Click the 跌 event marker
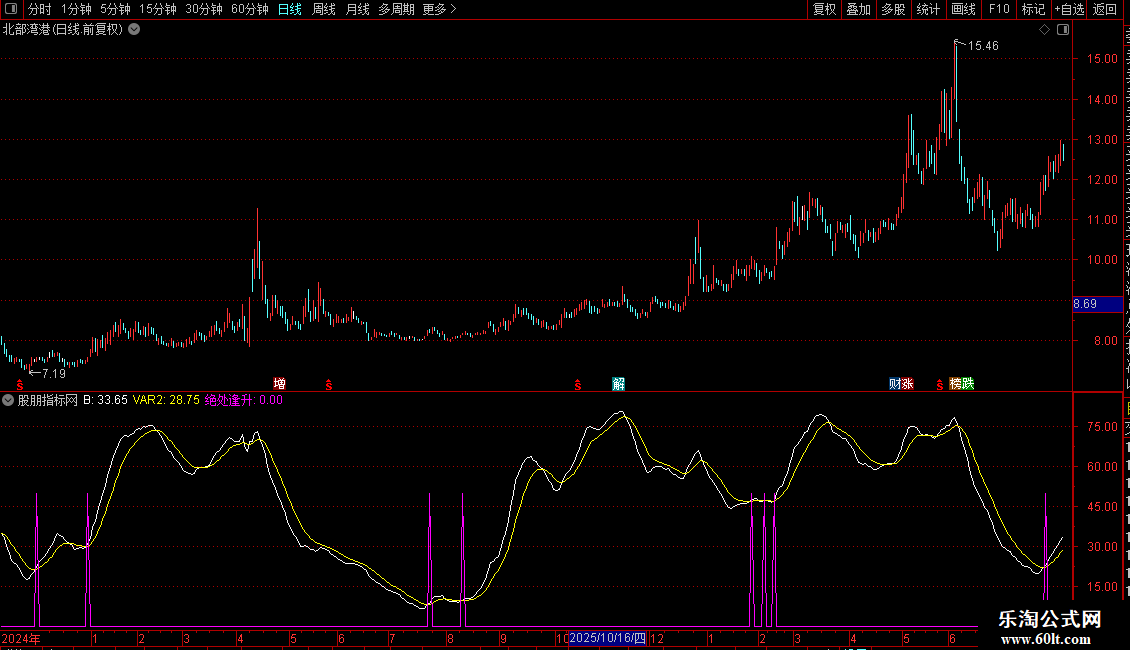 [x=968, y=383]
